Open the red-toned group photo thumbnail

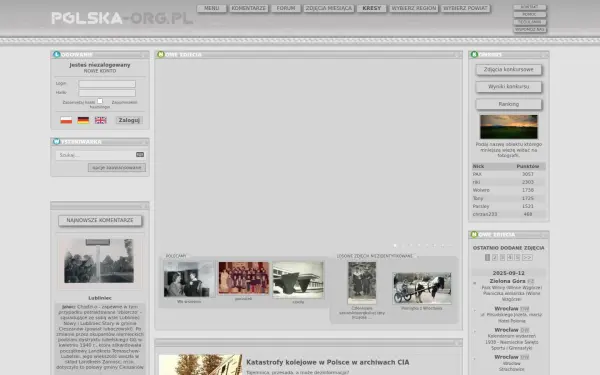click(244, 278)
